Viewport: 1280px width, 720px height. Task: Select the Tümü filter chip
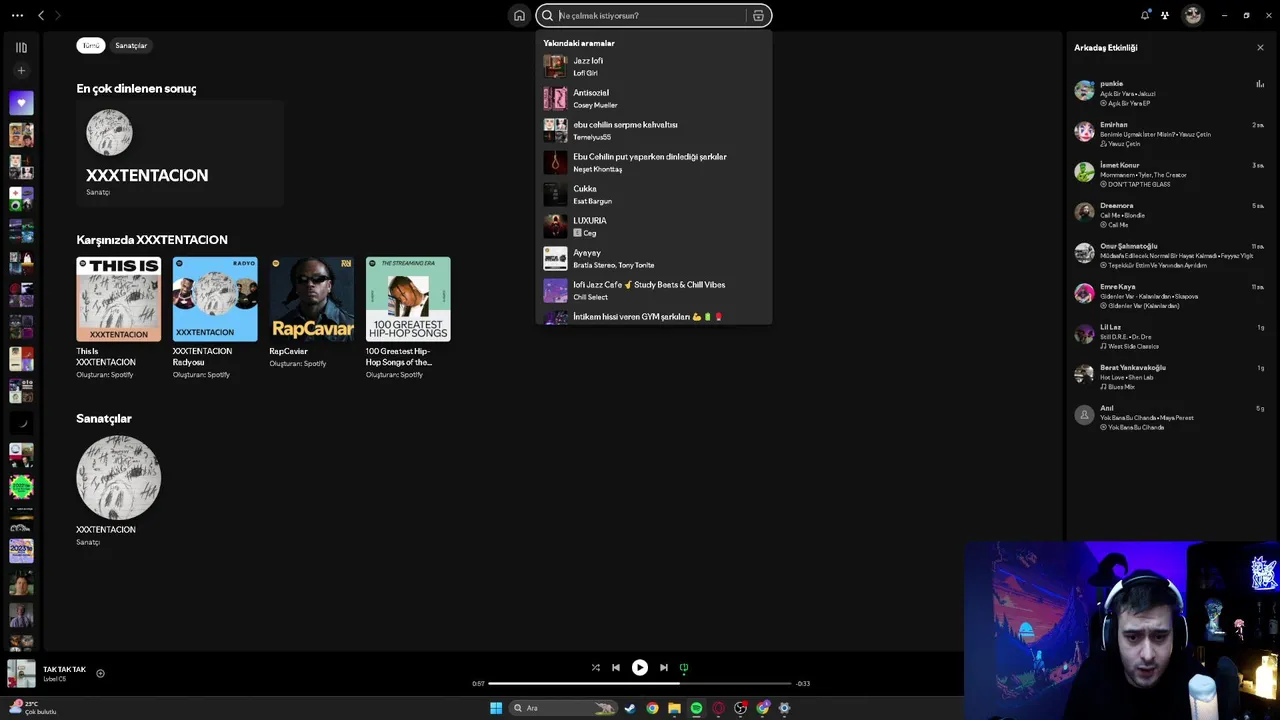(91, 45)
